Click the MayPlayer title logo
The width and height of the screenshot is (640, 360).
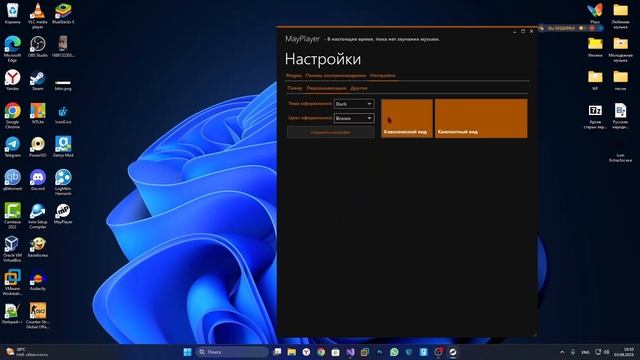pyautogui.click(x=302, y=39)
